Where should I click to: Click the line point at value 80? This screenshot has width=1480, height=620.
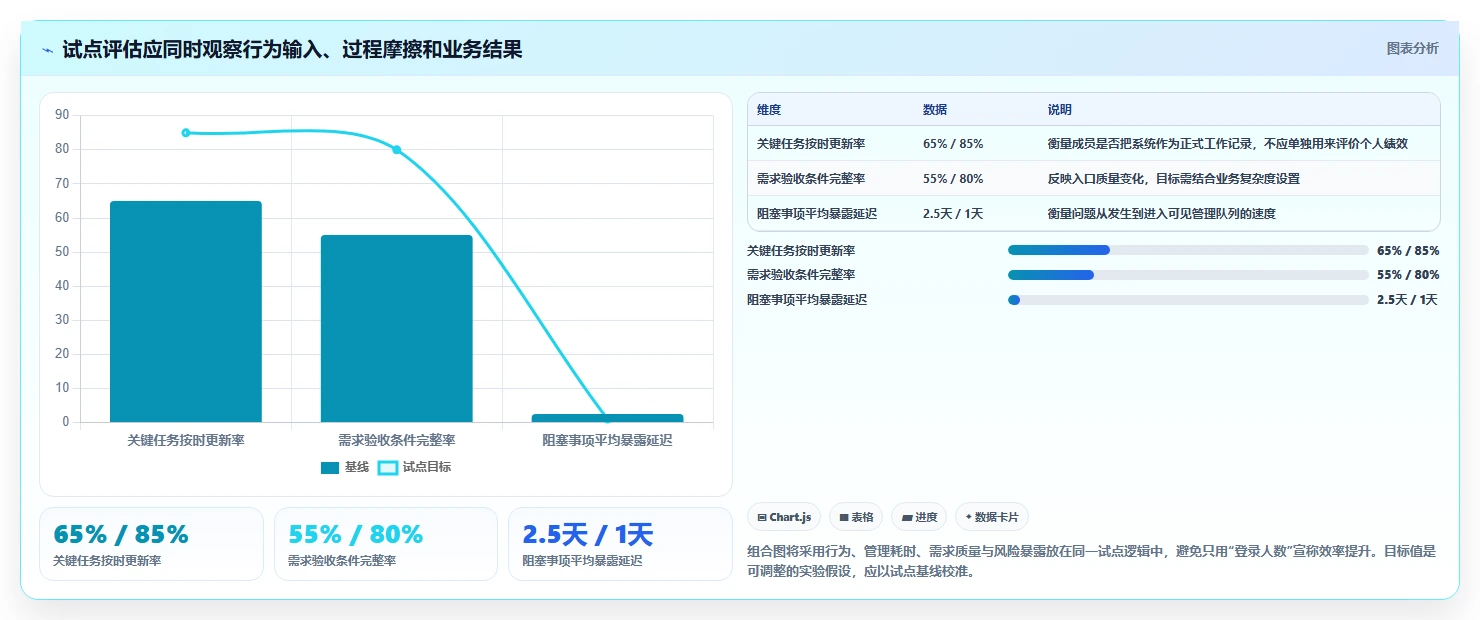point(397,150)
